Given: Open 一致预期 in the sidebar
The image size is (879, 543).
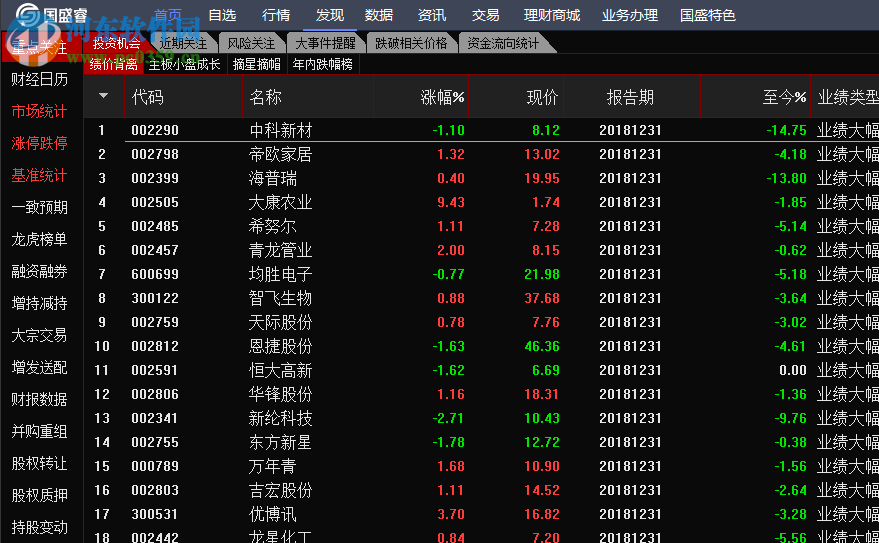Looking at the screenshot, I should click(39, 207).
